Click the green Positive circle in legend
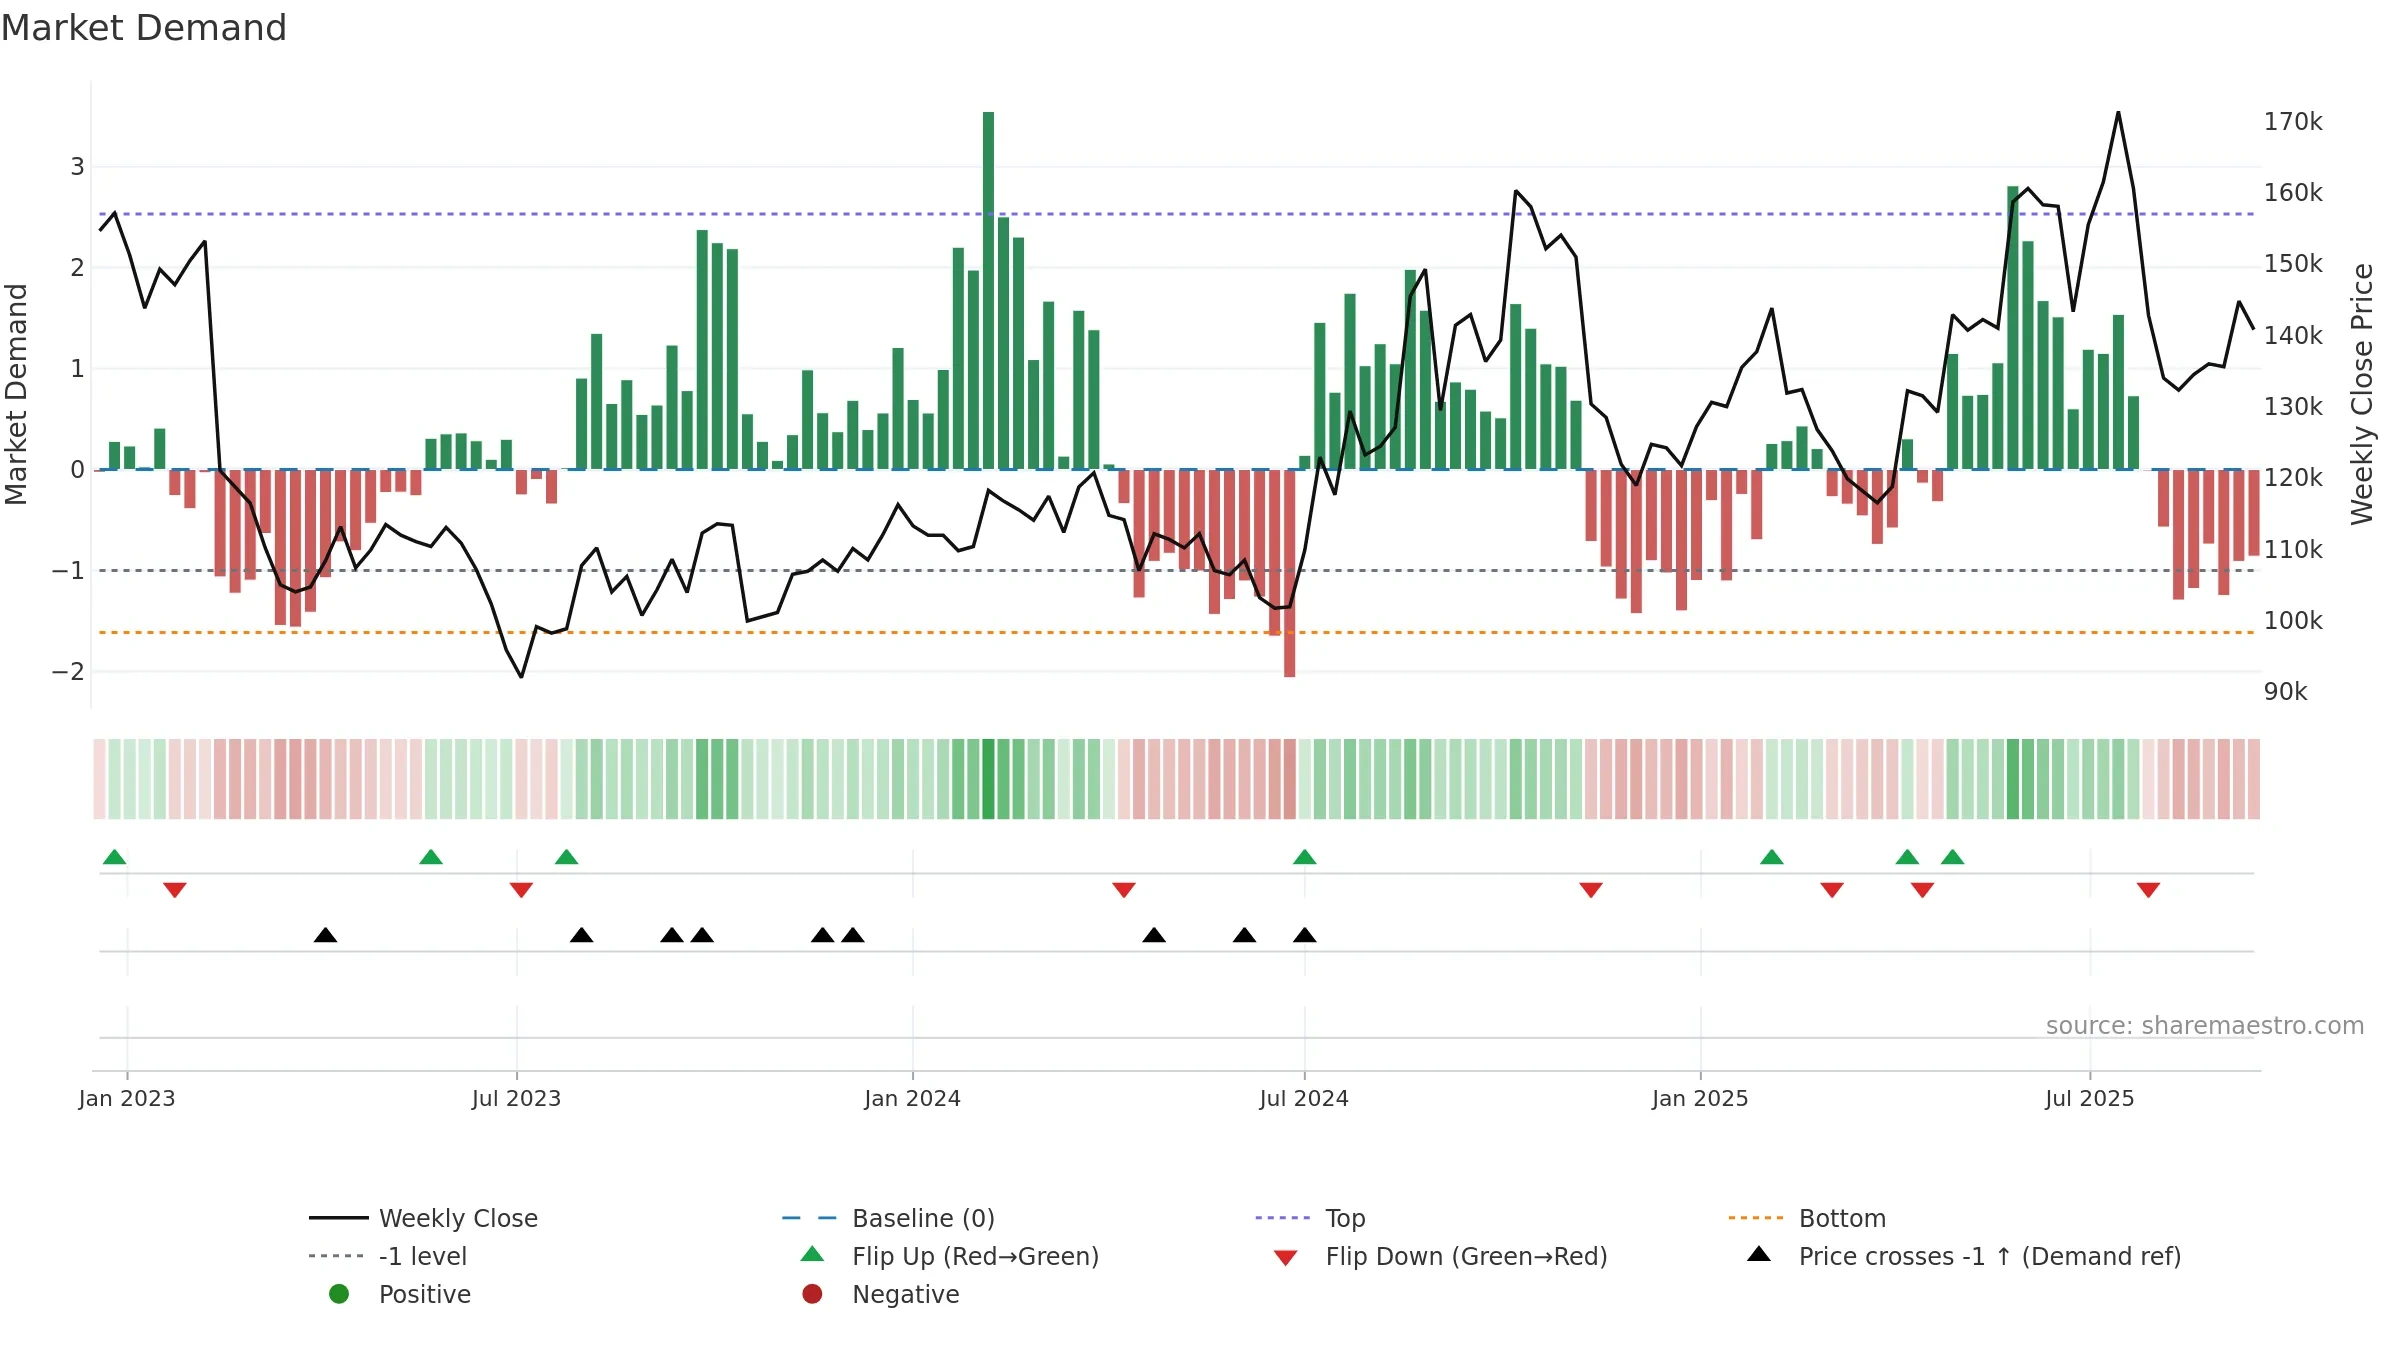Viewport: 2400px width, 1350px height. (x=339, y=1294)
